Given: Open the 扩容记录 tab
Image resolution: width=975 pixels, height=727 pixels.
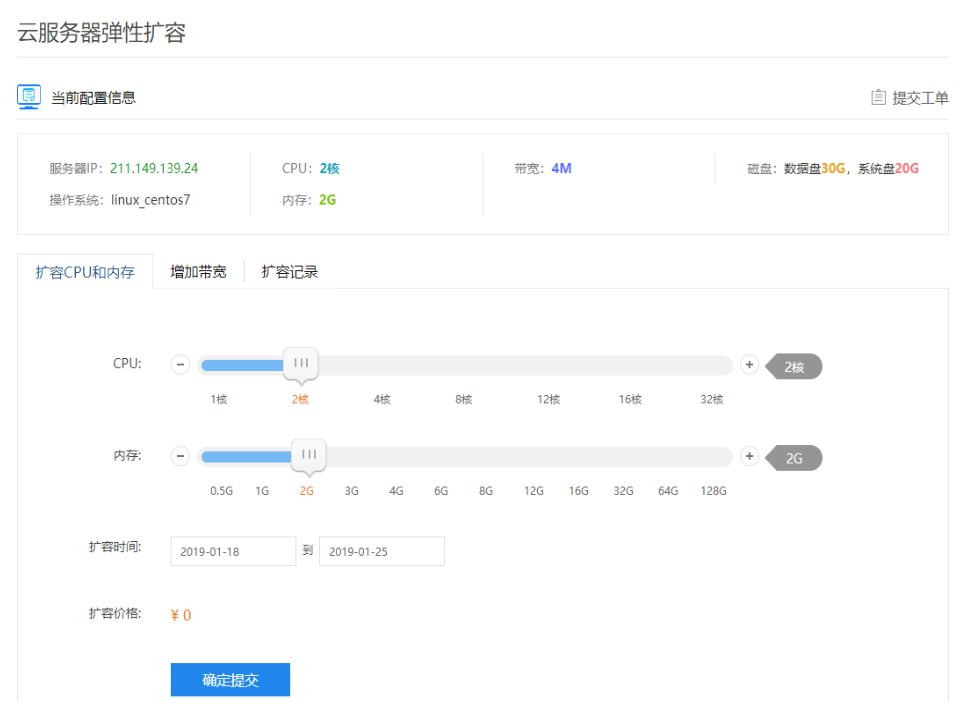Looking at the screenshot, I should click(291, 270).
